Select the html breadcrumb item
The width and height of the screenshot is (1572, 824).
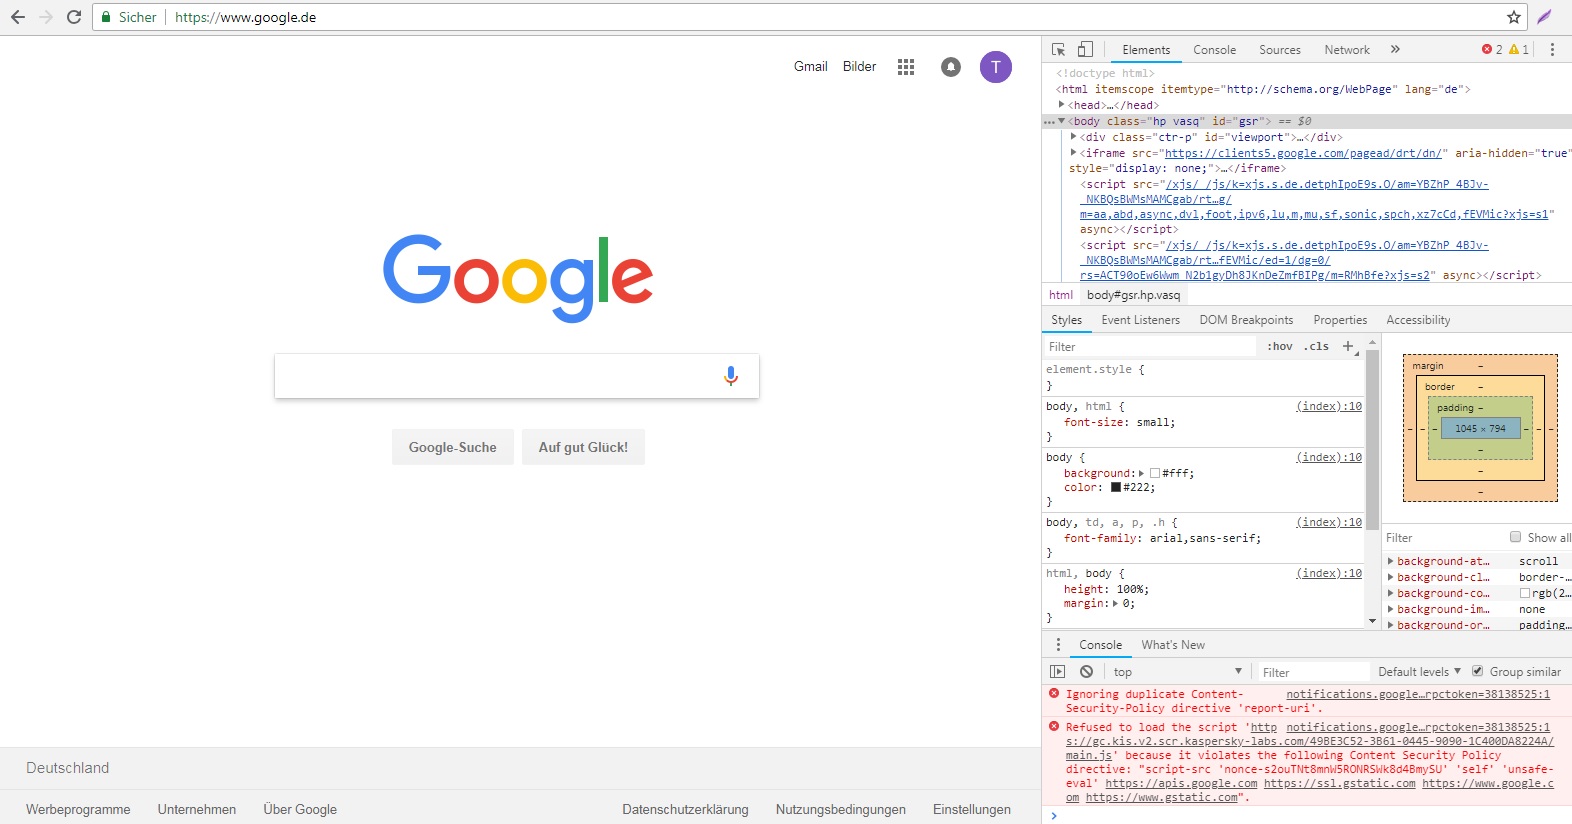(x=1061, y=295)
